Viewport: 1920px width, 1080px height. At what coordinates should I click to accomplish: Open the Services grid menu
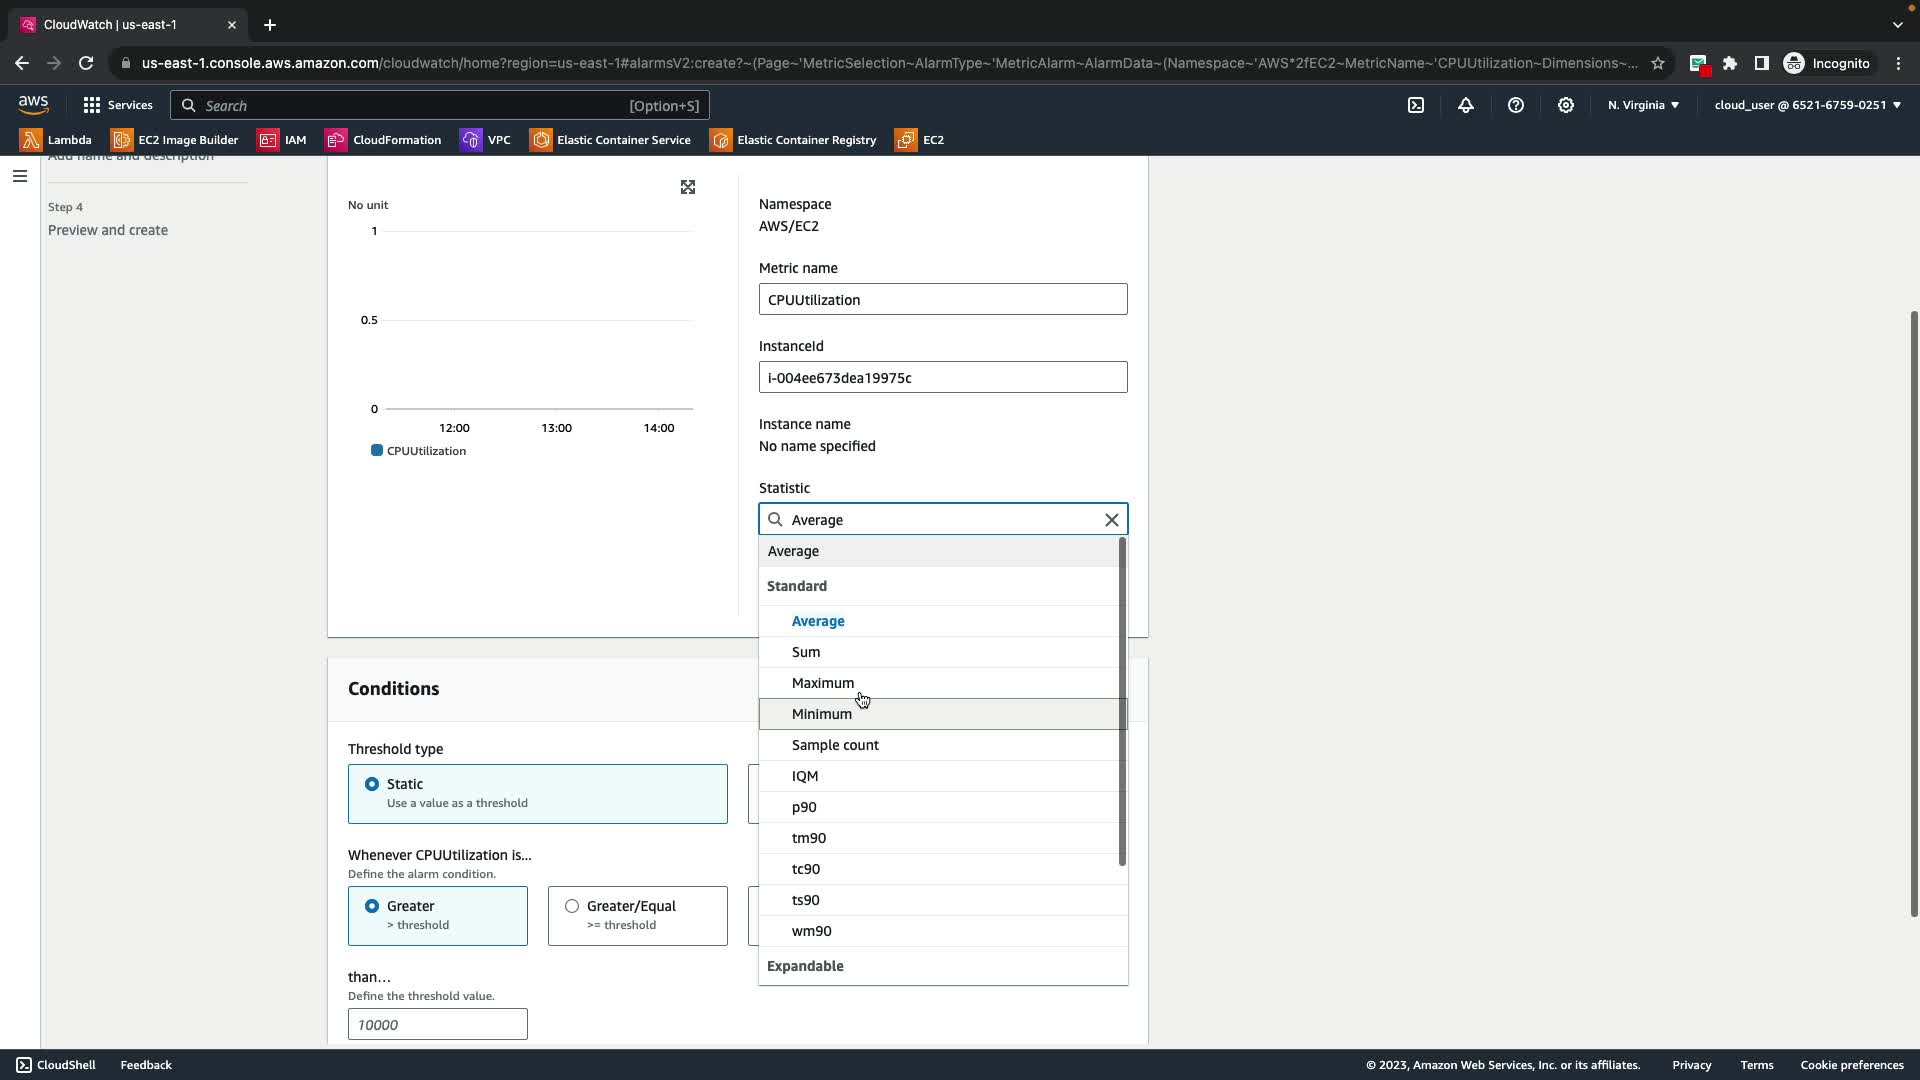[118, 105]
